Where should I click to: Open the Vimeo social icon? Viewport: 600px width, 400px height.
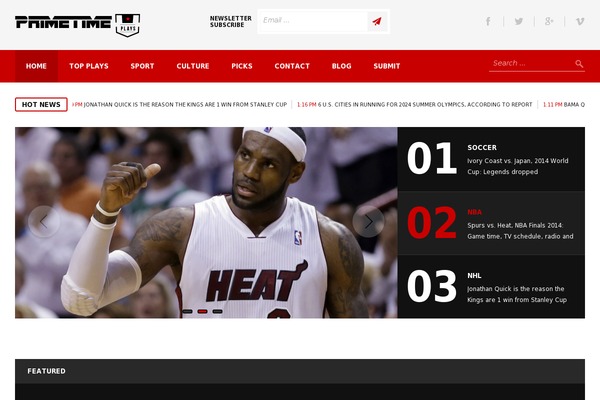tap(580, 21)
